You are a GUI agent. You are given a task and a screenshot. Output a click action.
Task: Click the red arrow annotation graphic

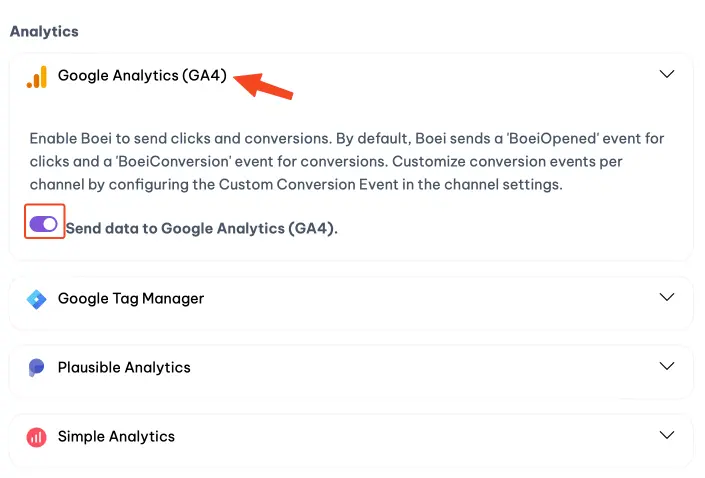click(x=266, y=84)
